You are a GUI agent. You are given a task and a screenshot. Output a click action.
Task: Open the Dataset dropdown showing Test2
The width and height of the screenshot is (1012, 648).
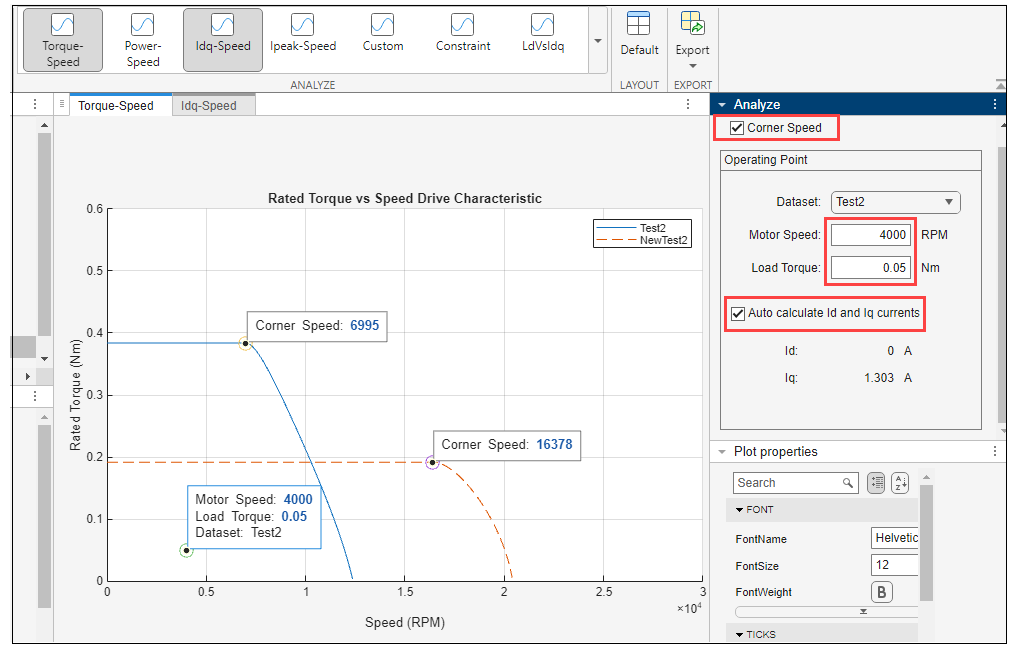coord(895,202)
